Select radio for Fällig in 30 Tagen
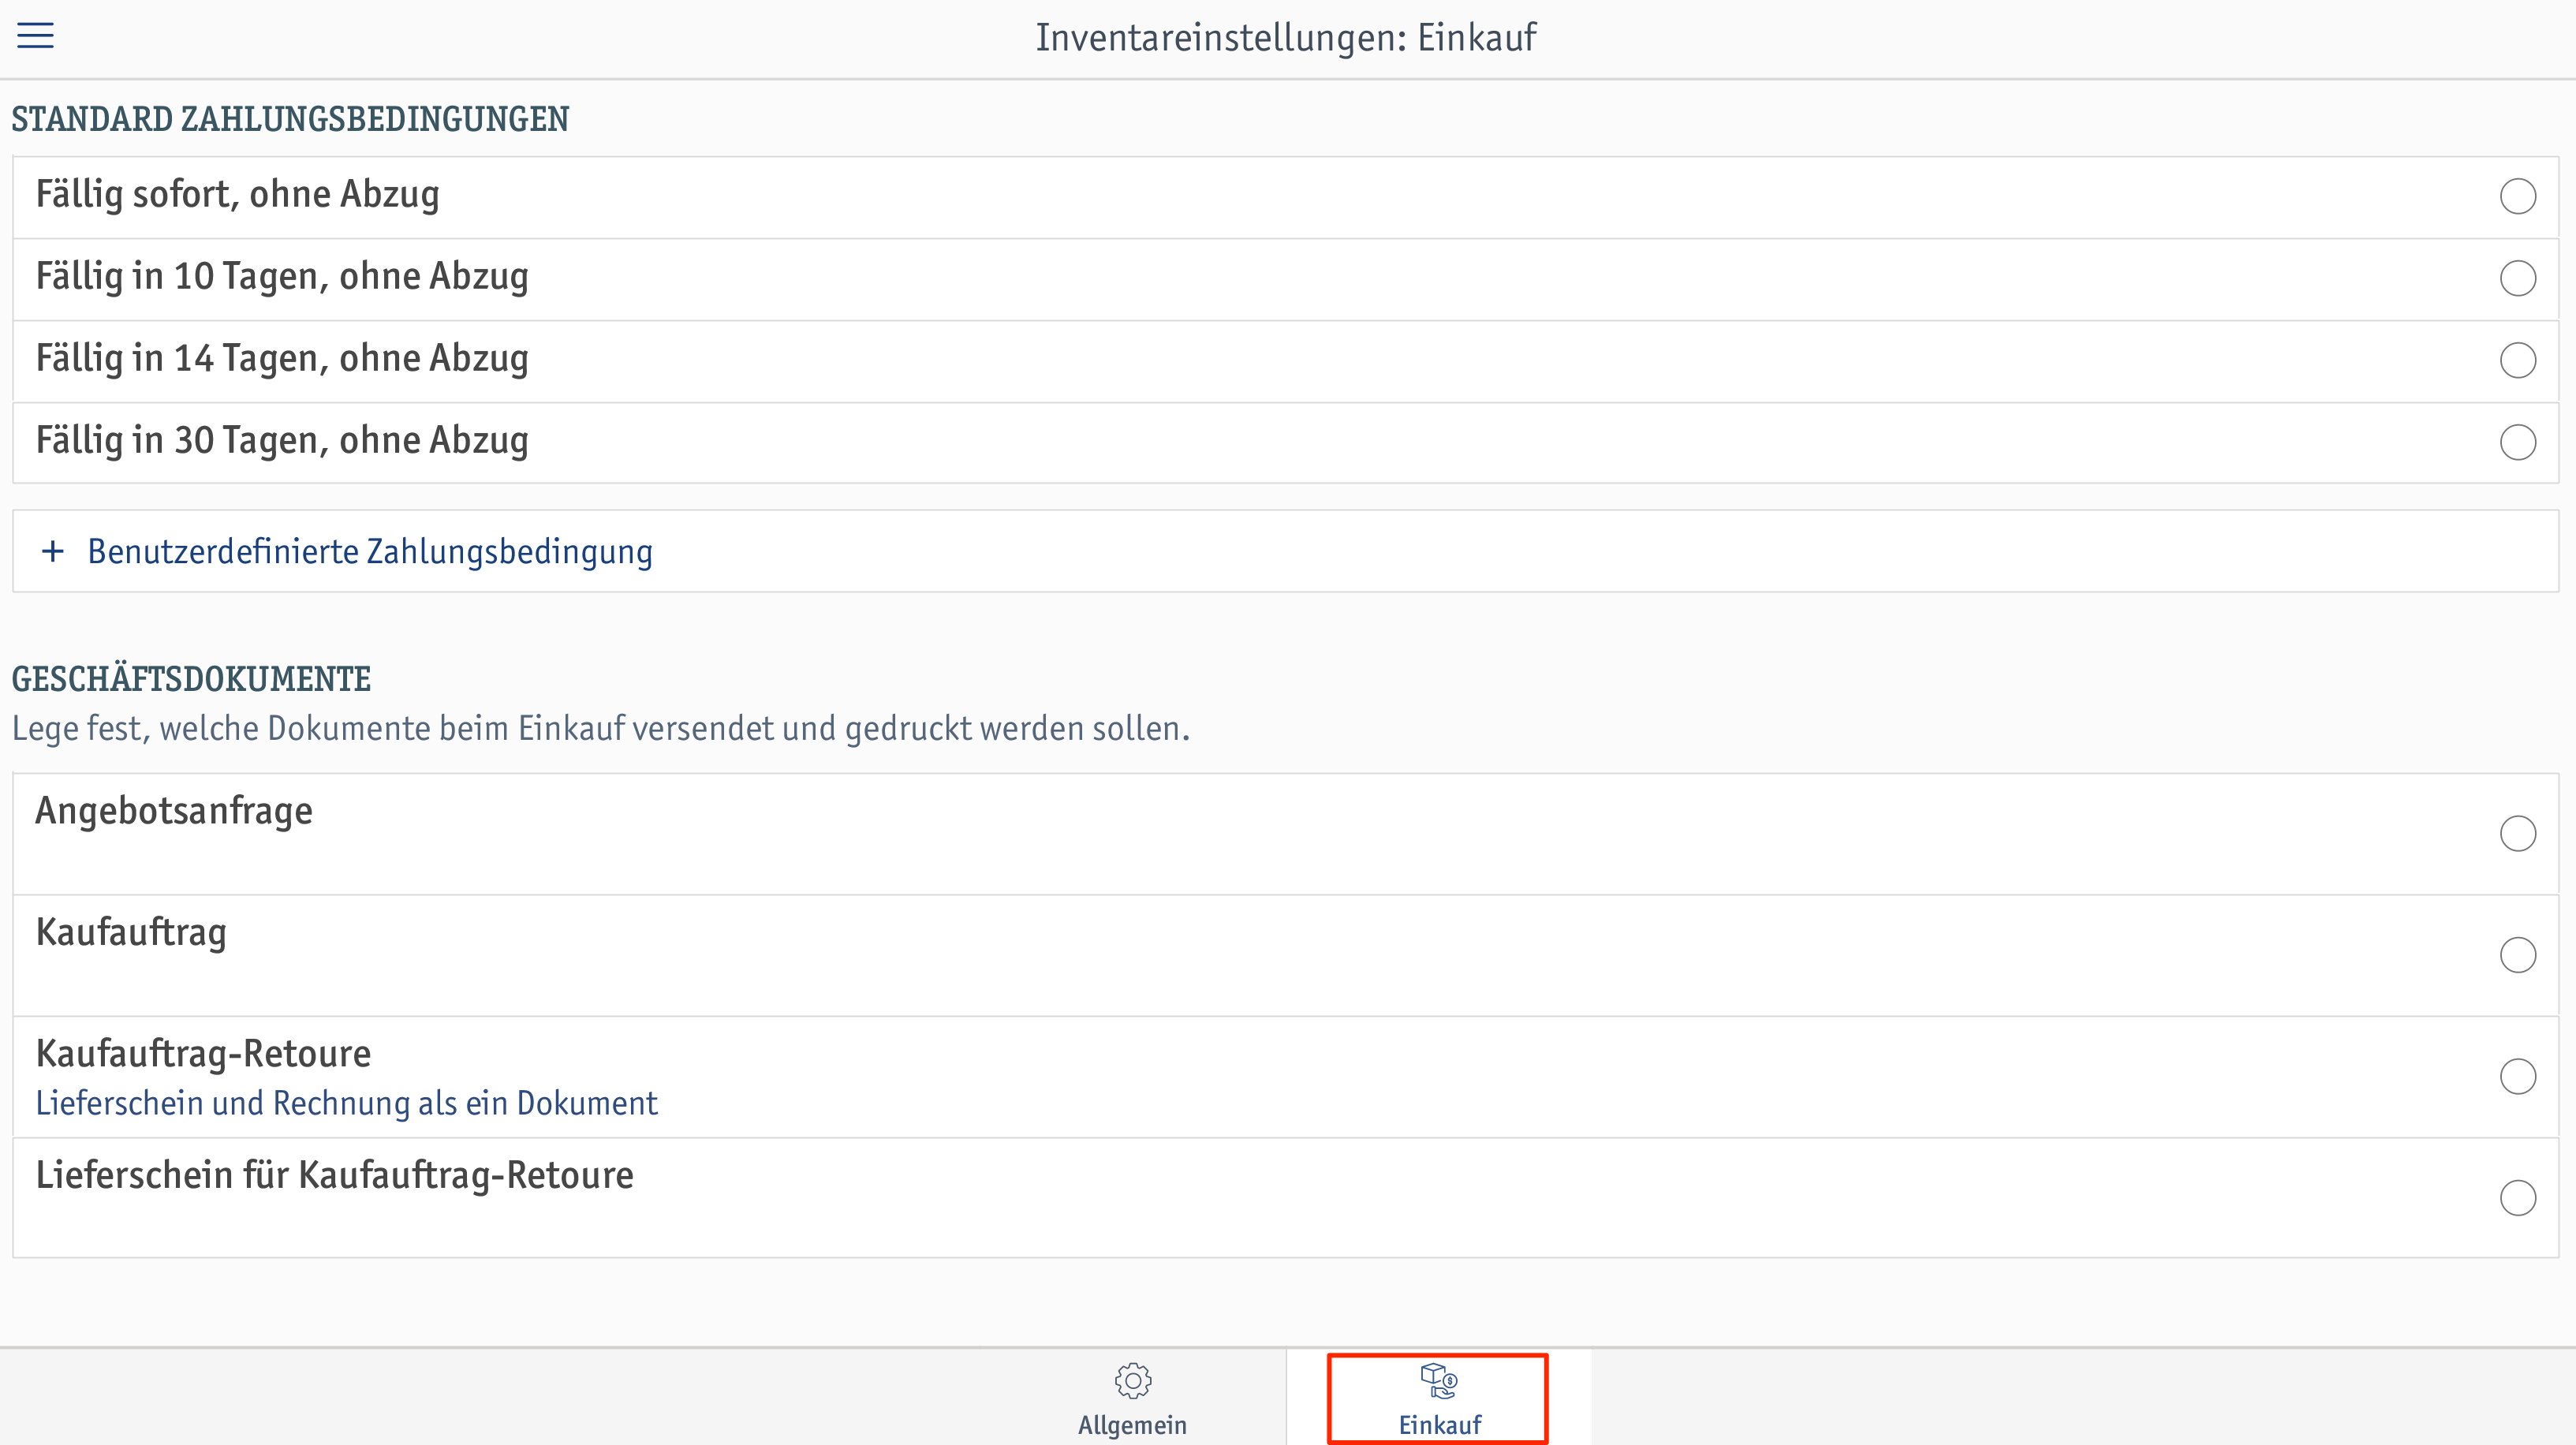This screenshot has width=2576, height=1445. tap(2517, 442)
